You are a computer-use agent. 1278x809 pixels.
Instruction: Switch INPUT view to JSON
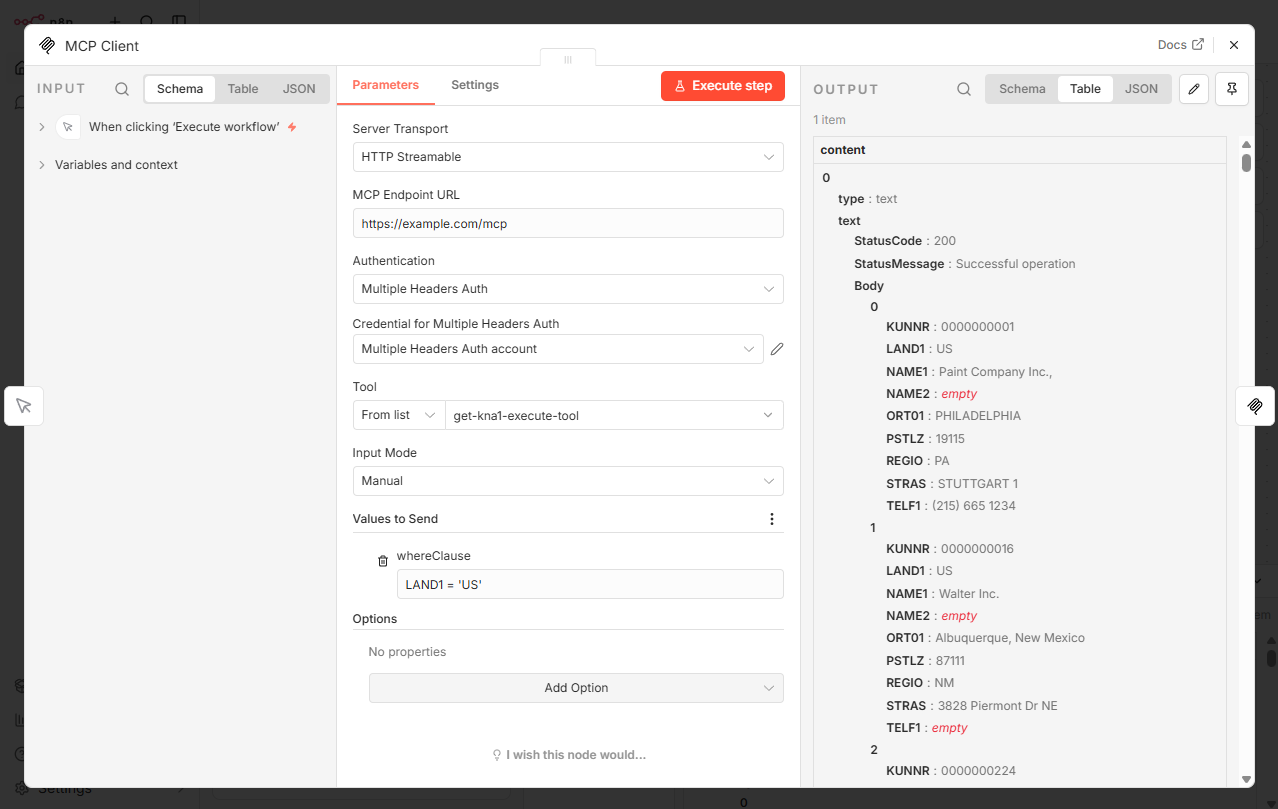click(299, 89)
